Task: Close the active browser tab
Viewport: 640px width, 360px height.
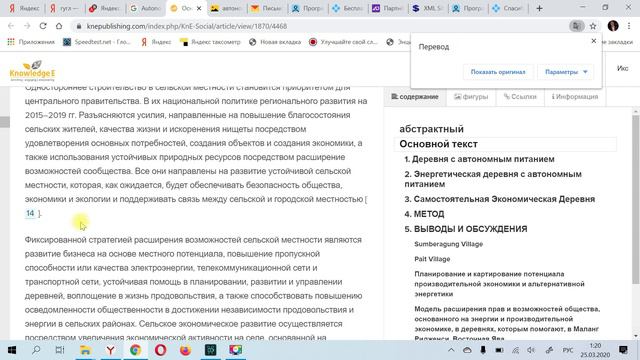Action: coord(199,8)
